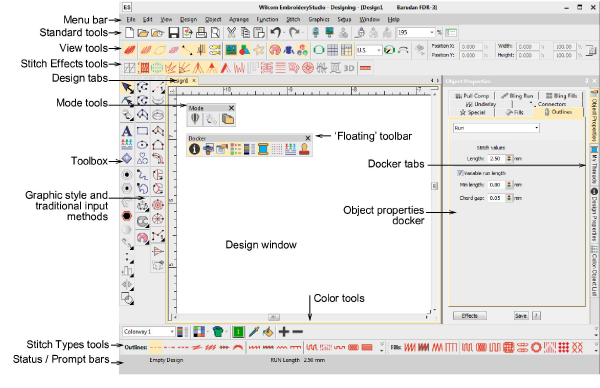The width and height of the screenshot is (600, 388).
Task: Open the U.S. measurement units dropdown
Action: (378, 50)
